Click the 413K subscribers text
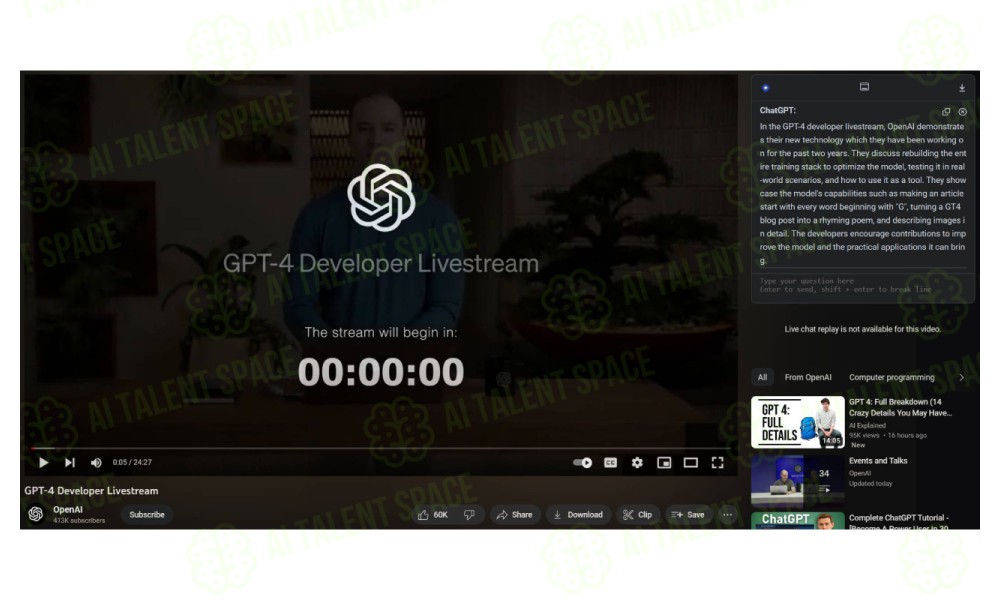The width and height of the screenshot is (1000, 600). coord(79,521)
